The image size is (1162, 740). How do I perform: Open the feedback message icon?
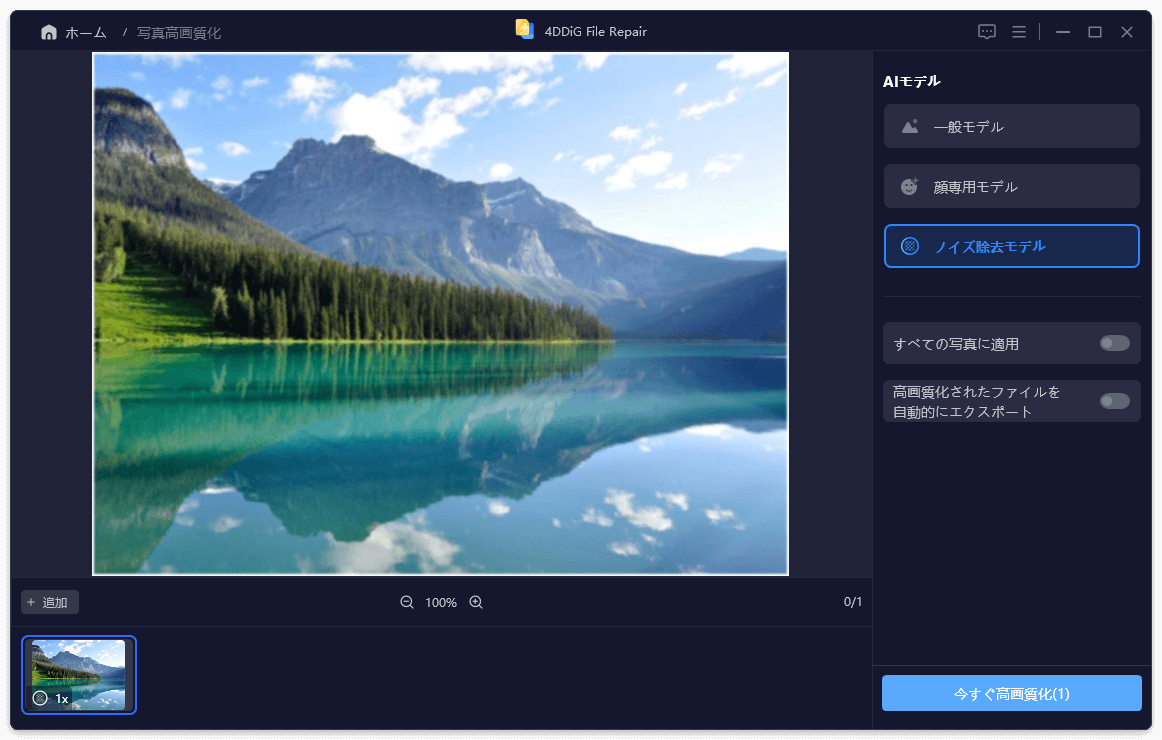(986, 32)
